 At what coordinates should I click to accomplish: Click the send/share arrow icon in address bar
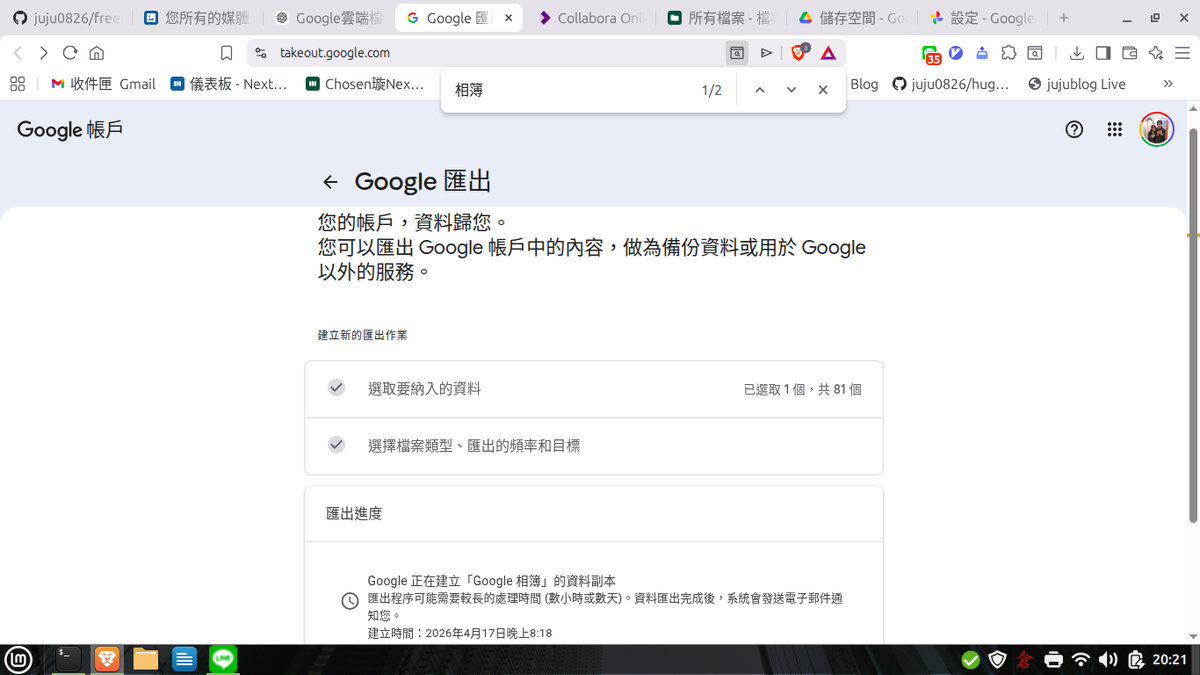pos(767,53)
